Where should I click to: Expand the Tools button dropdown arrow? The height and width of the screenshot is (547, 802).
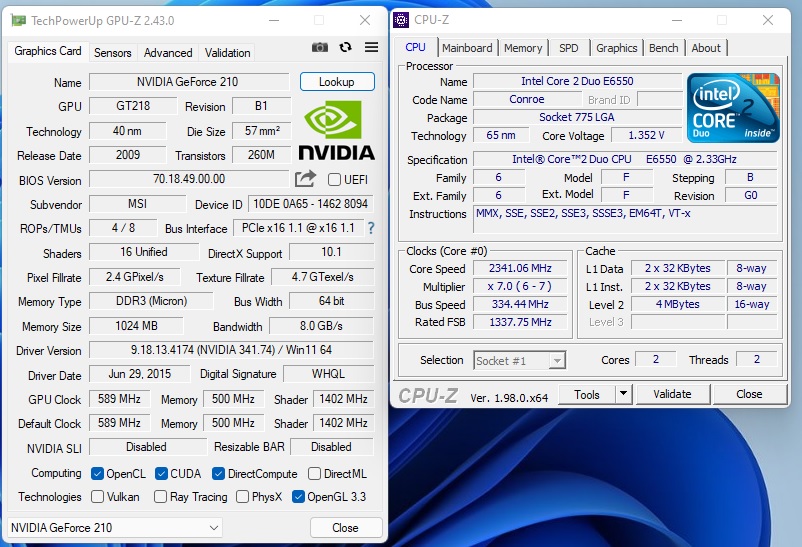pyautogui.click(x=623, y=394)
